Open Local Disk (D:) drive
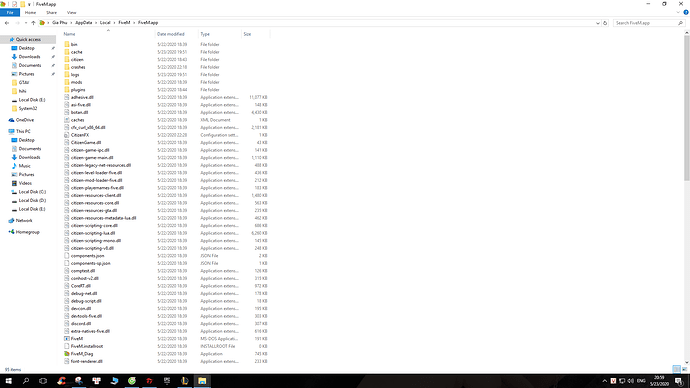 (32, 201)
